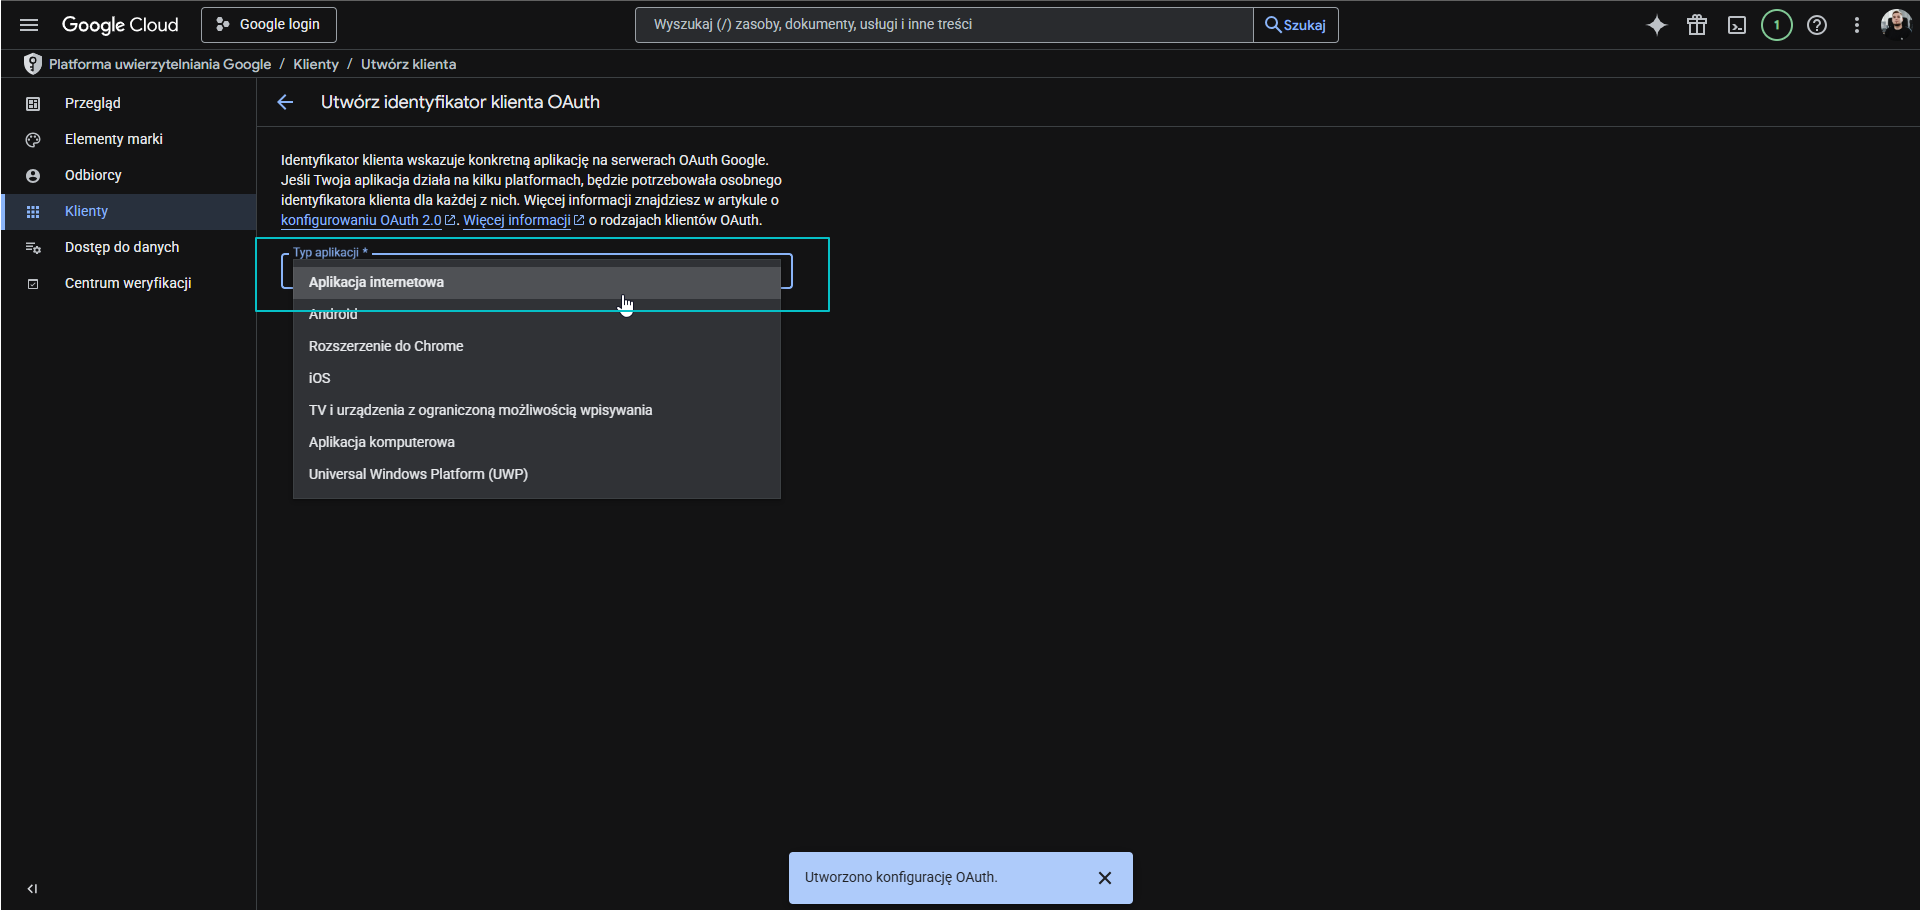Open the three-dot settings menu
Viewport: 1920px width, 910px height.
[x=1857, y=25]
